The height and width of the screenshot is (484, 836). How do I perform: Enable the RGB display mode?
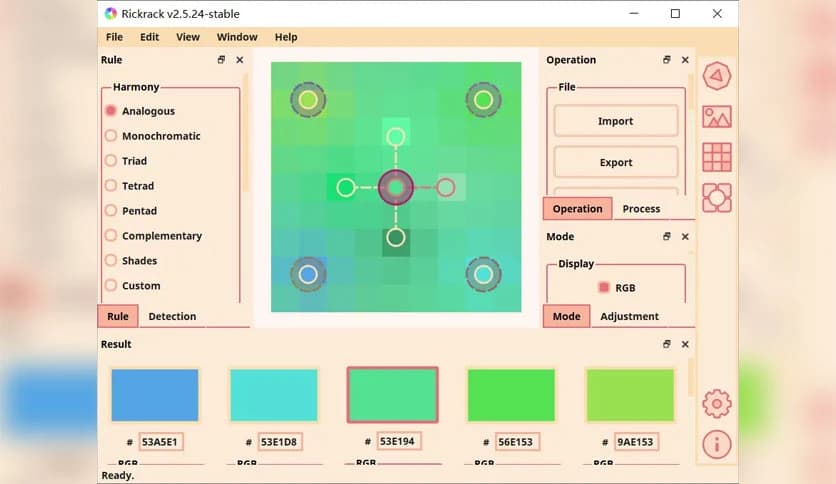tap(603, 288)
